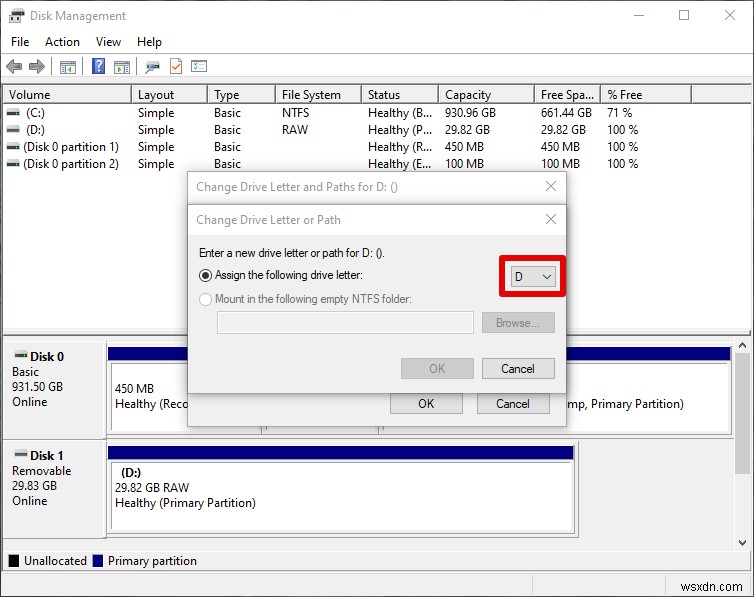The width and height of the screenshot is (754, 597).
Task: Click OK in the Drive Letter and Paths dialog
Action: pyautogui.click(x=426, y=403)
